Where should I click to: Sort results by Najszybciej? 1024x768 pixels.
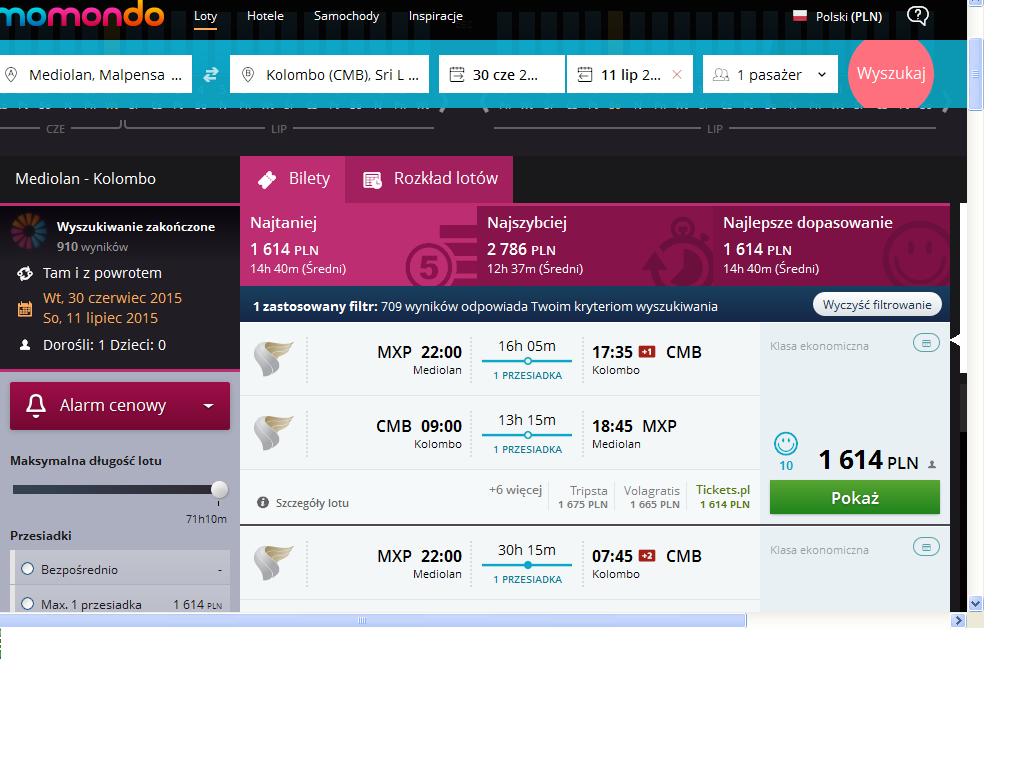point(594,246)
